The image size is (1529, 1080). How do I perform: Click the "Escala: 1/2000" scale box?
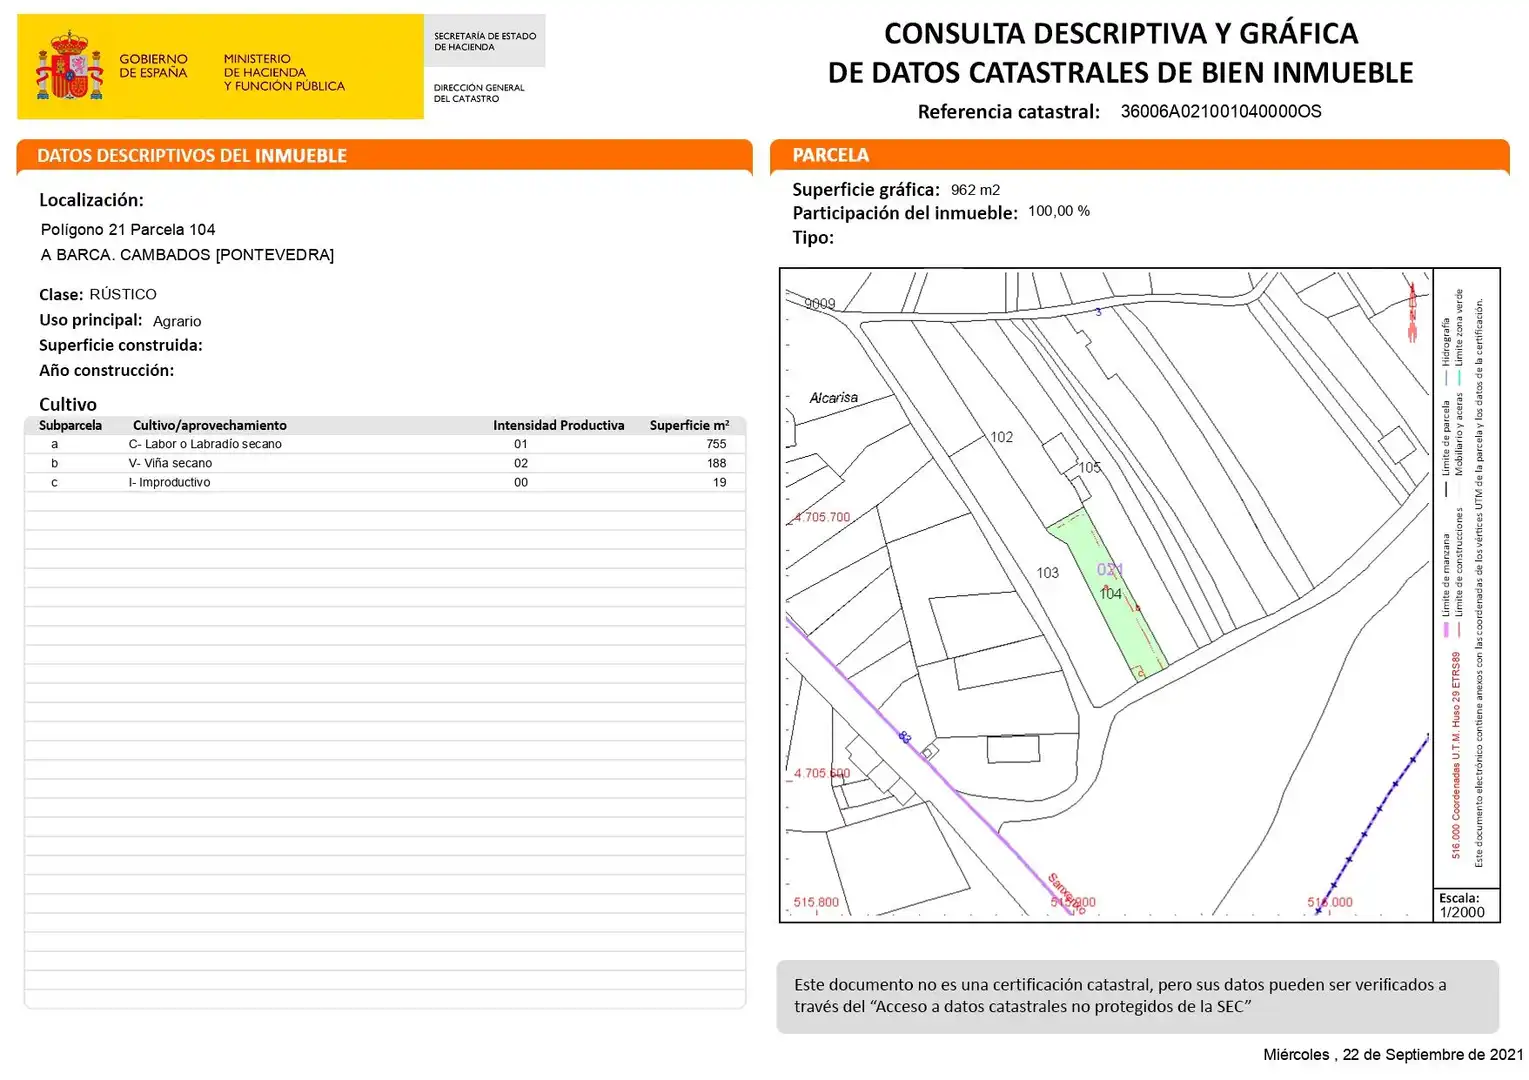pos(1467,905)
